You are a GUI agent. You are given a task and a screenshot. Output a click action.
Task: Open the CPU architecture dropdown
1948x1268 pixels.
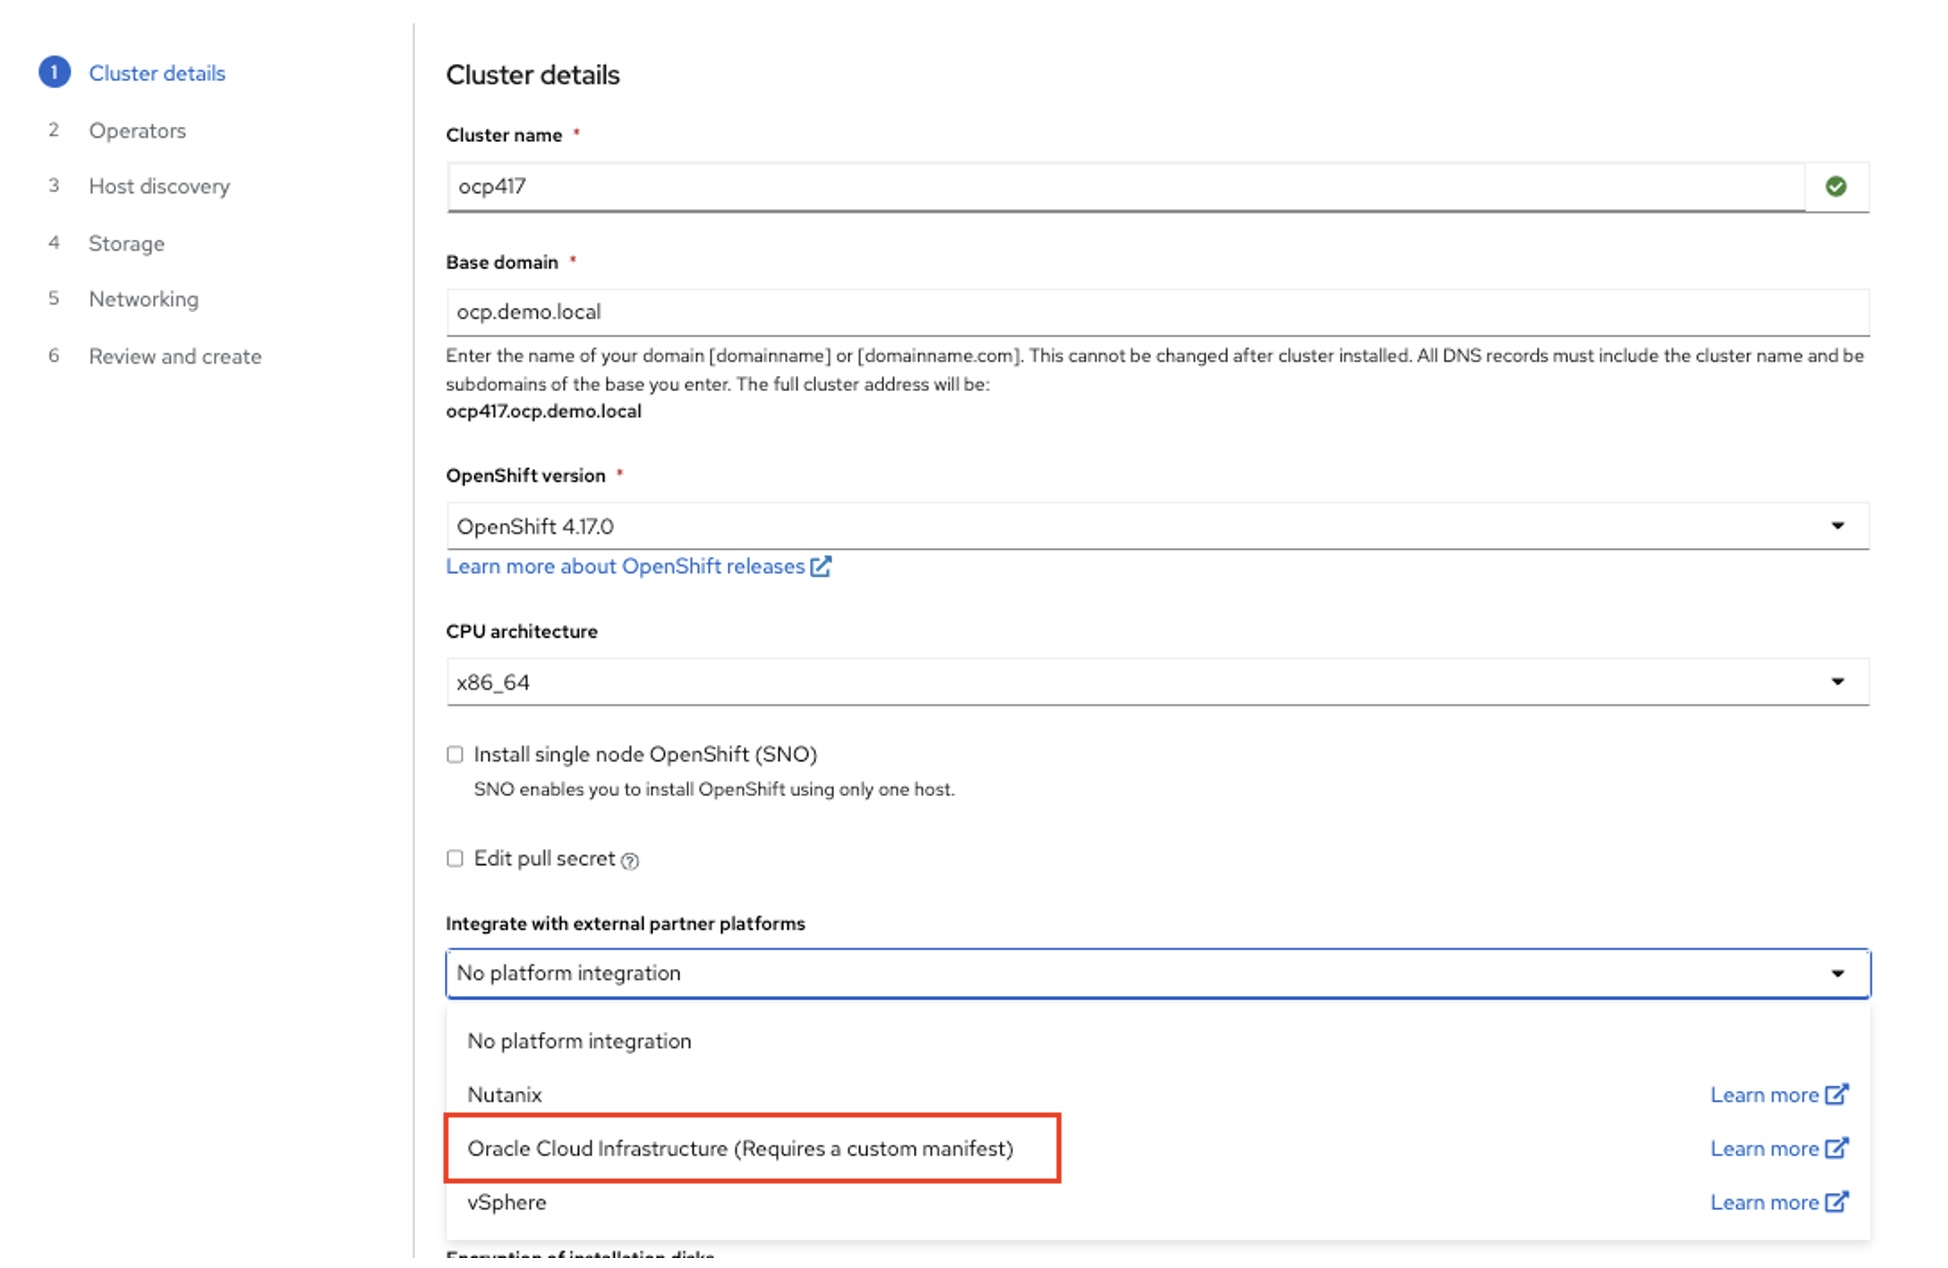[1157, 683]
